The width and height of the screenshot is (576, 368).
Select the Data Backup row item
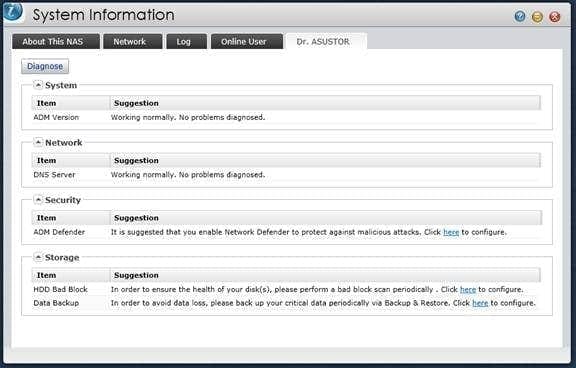(x=56, y=303)
